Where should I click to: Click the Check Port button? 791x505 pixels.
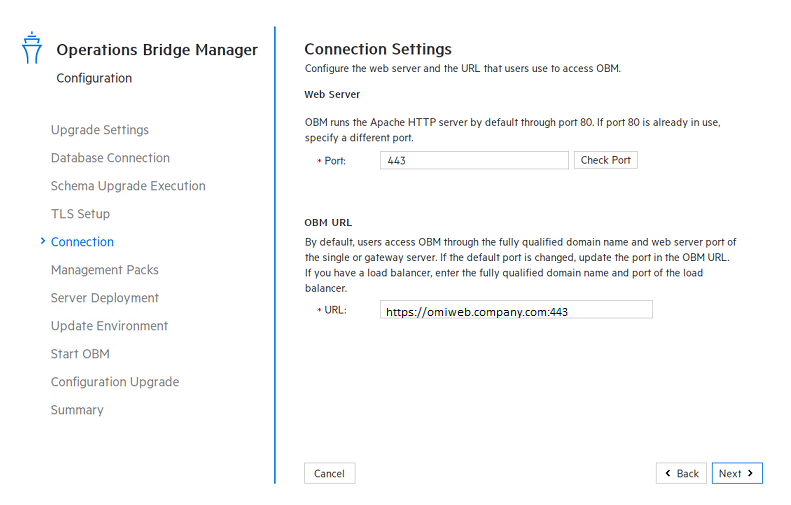(606, 160)
